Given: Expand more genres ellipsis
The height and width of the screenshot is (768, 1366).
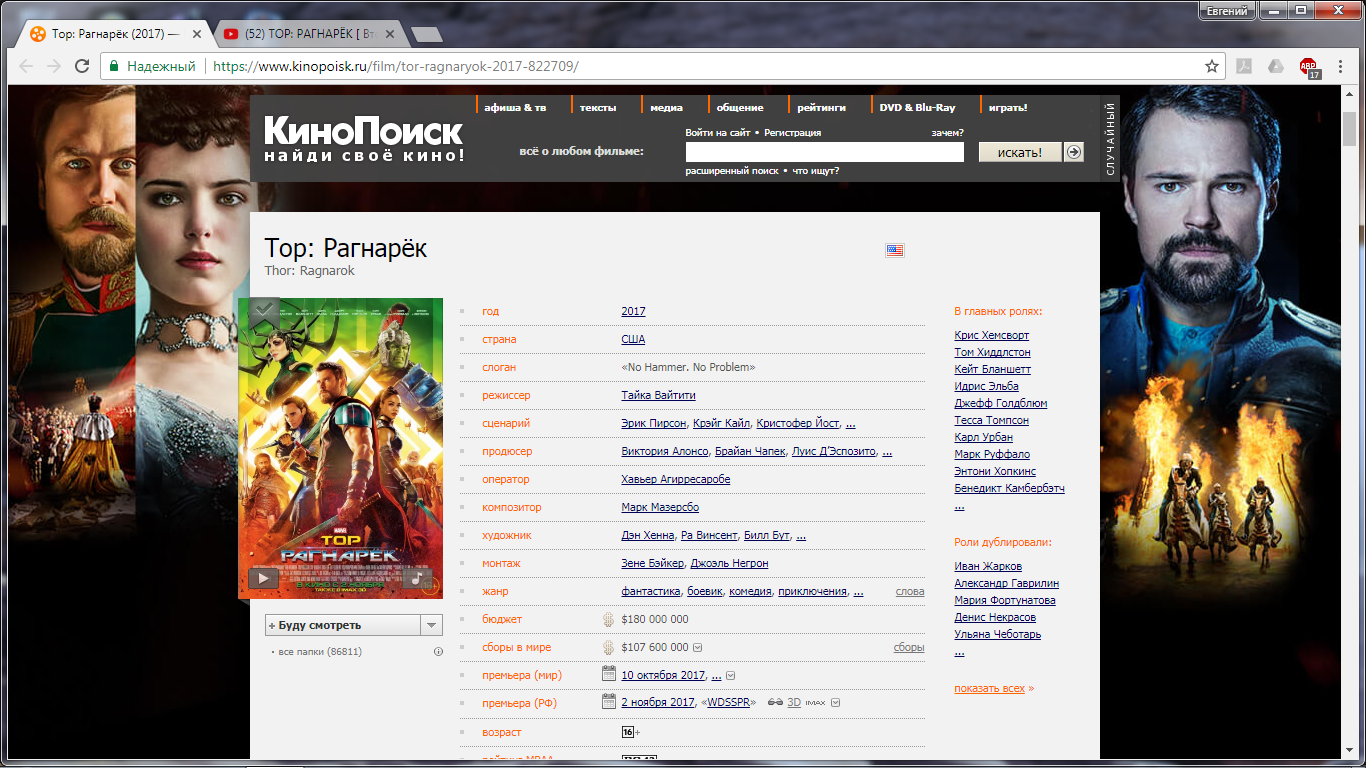Looking at the screenshot, I should tap(858, 592).
